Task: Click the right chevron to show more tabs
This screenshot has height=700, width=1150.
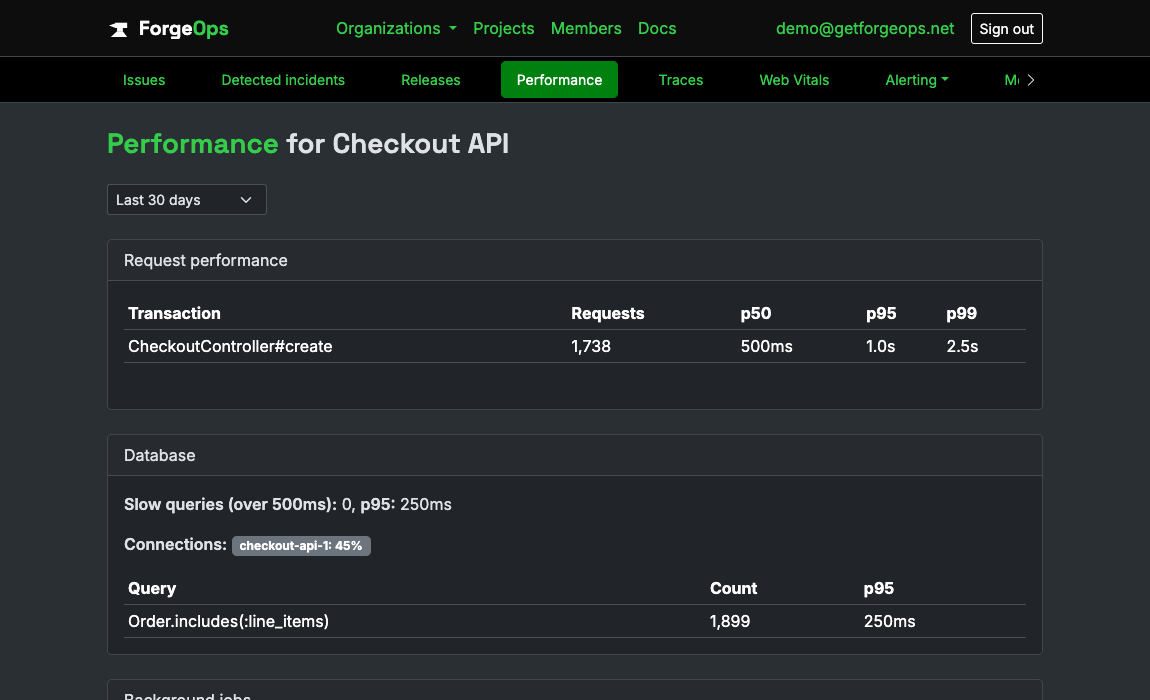Action: point(1030,80)
